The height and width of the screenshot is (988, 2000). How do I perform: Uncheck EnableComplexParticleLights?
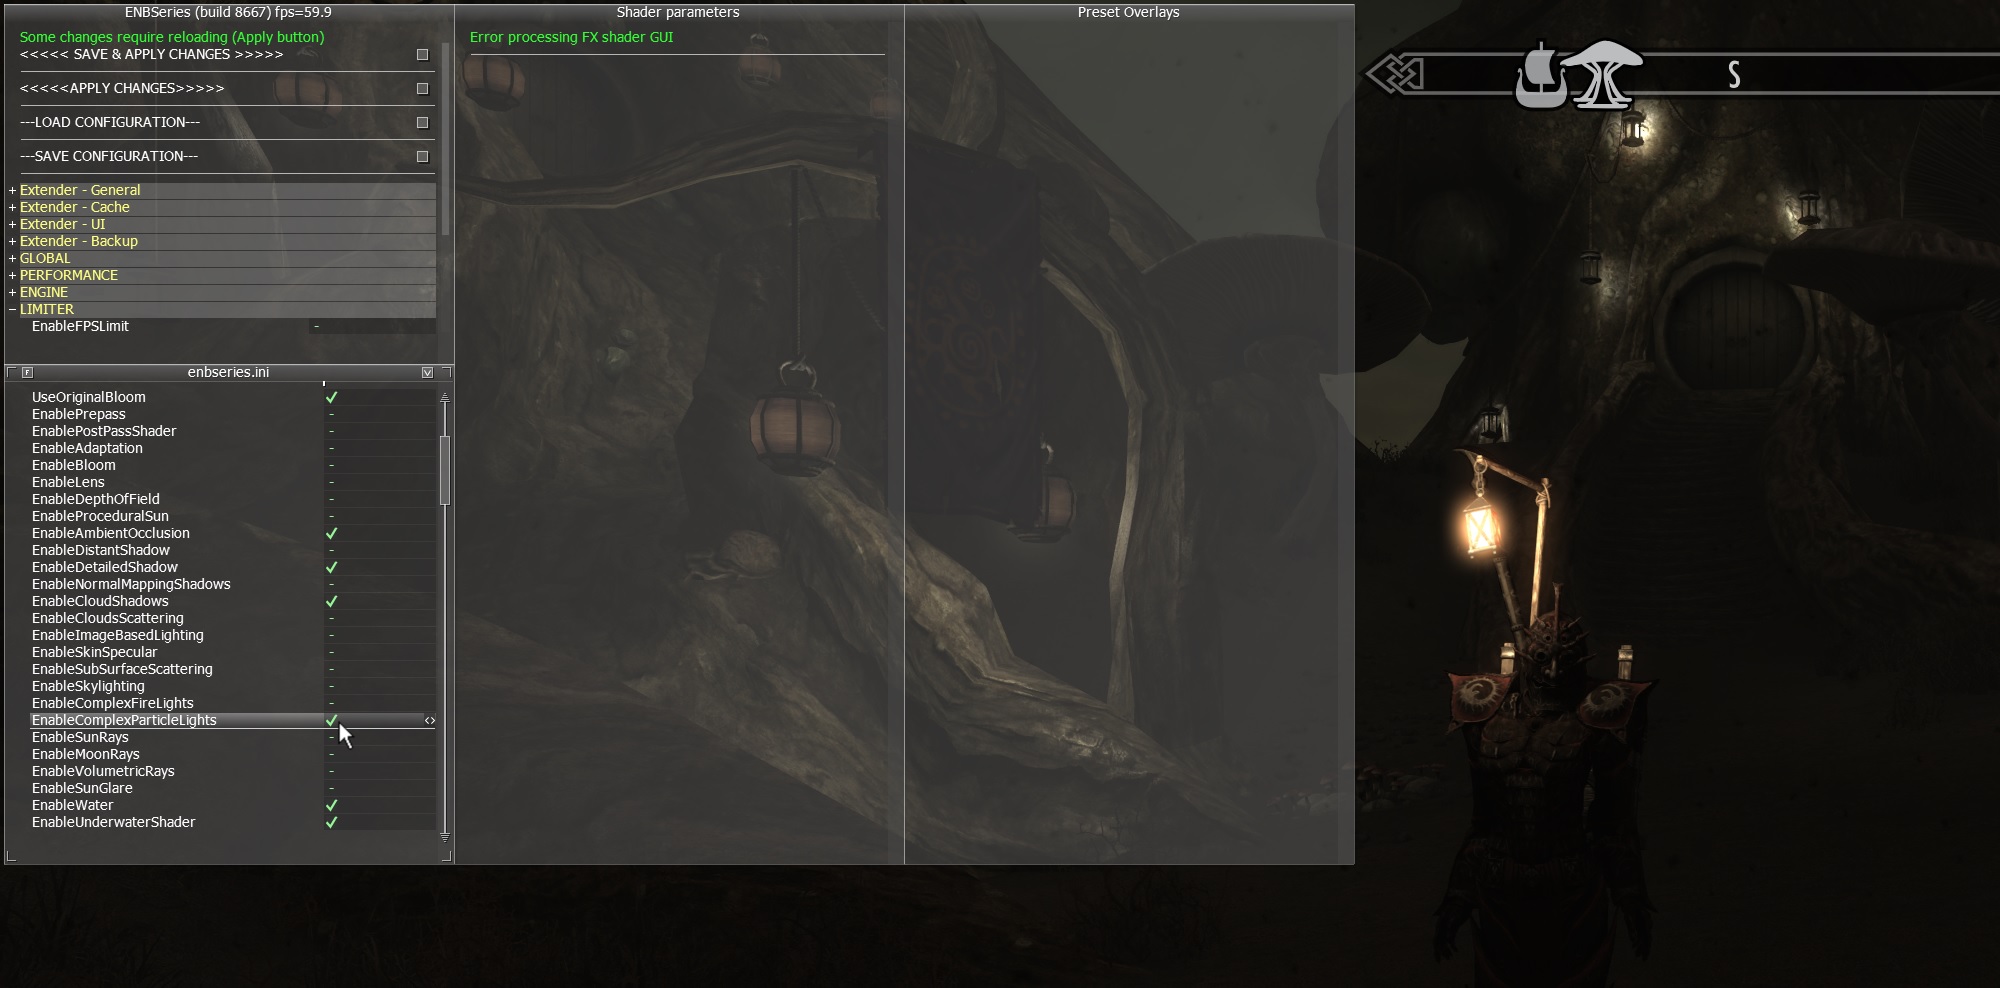coord(331,720)
